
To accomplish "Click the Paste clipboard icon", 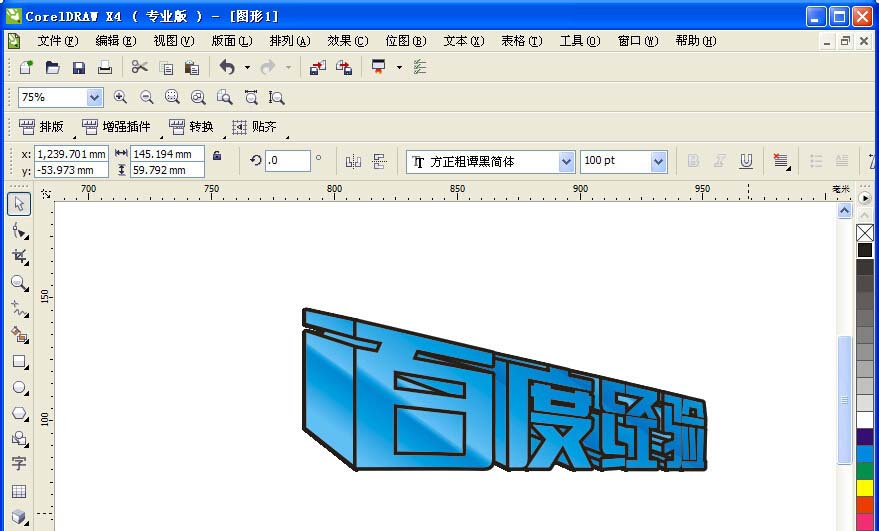I will point(192,68).
